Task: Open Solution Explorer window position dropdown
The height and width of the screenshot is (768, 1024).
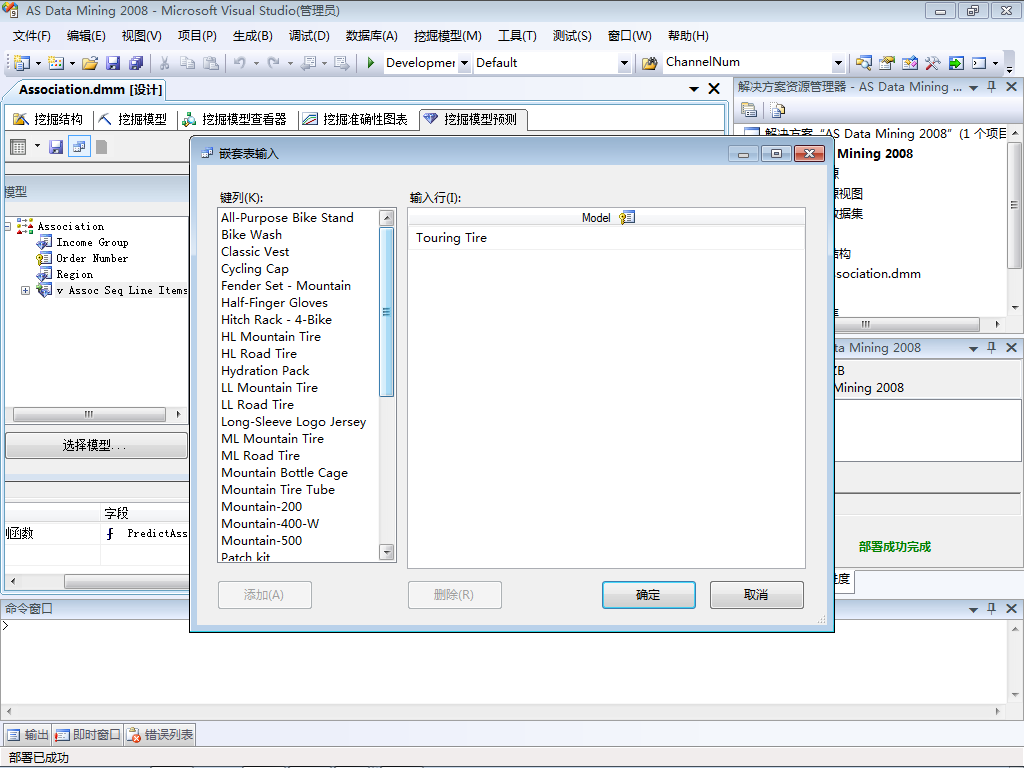Action: [x=973, y=87]
